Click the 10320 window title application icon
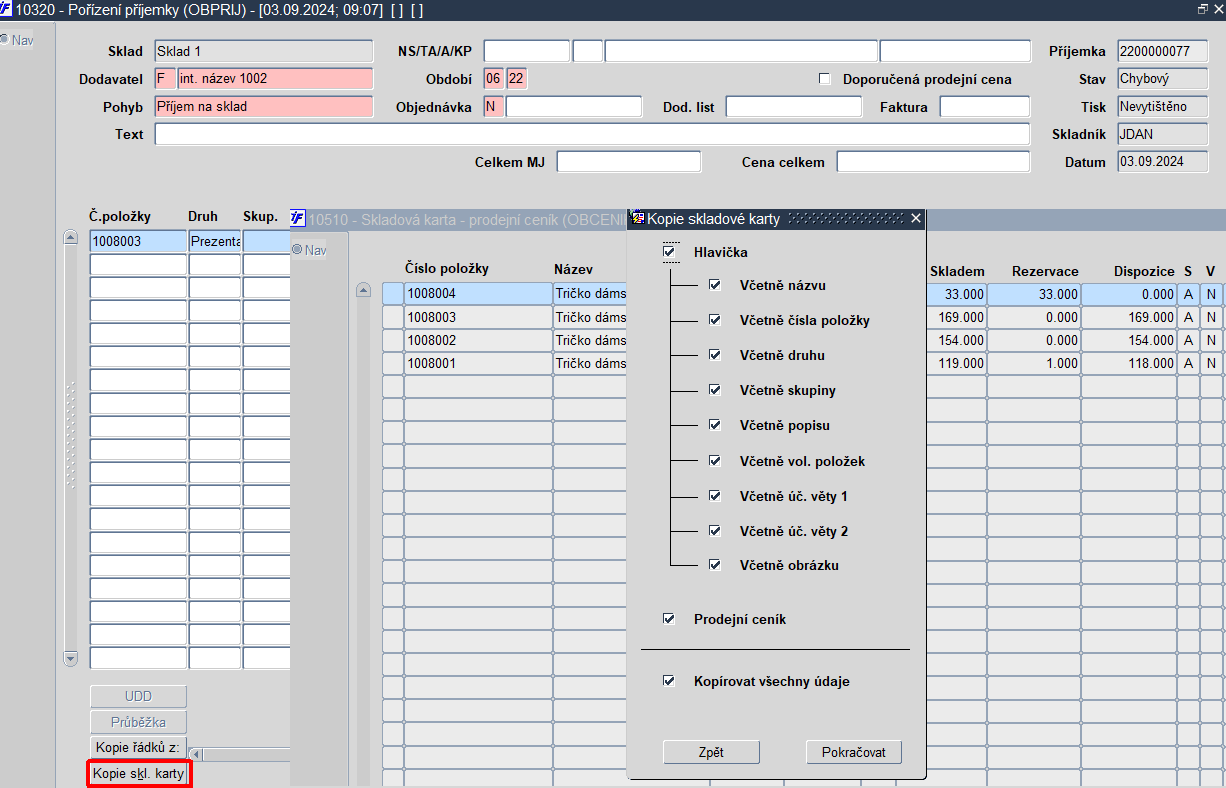The width and height of the screenshot is (1226, 788). pos(7,8)
